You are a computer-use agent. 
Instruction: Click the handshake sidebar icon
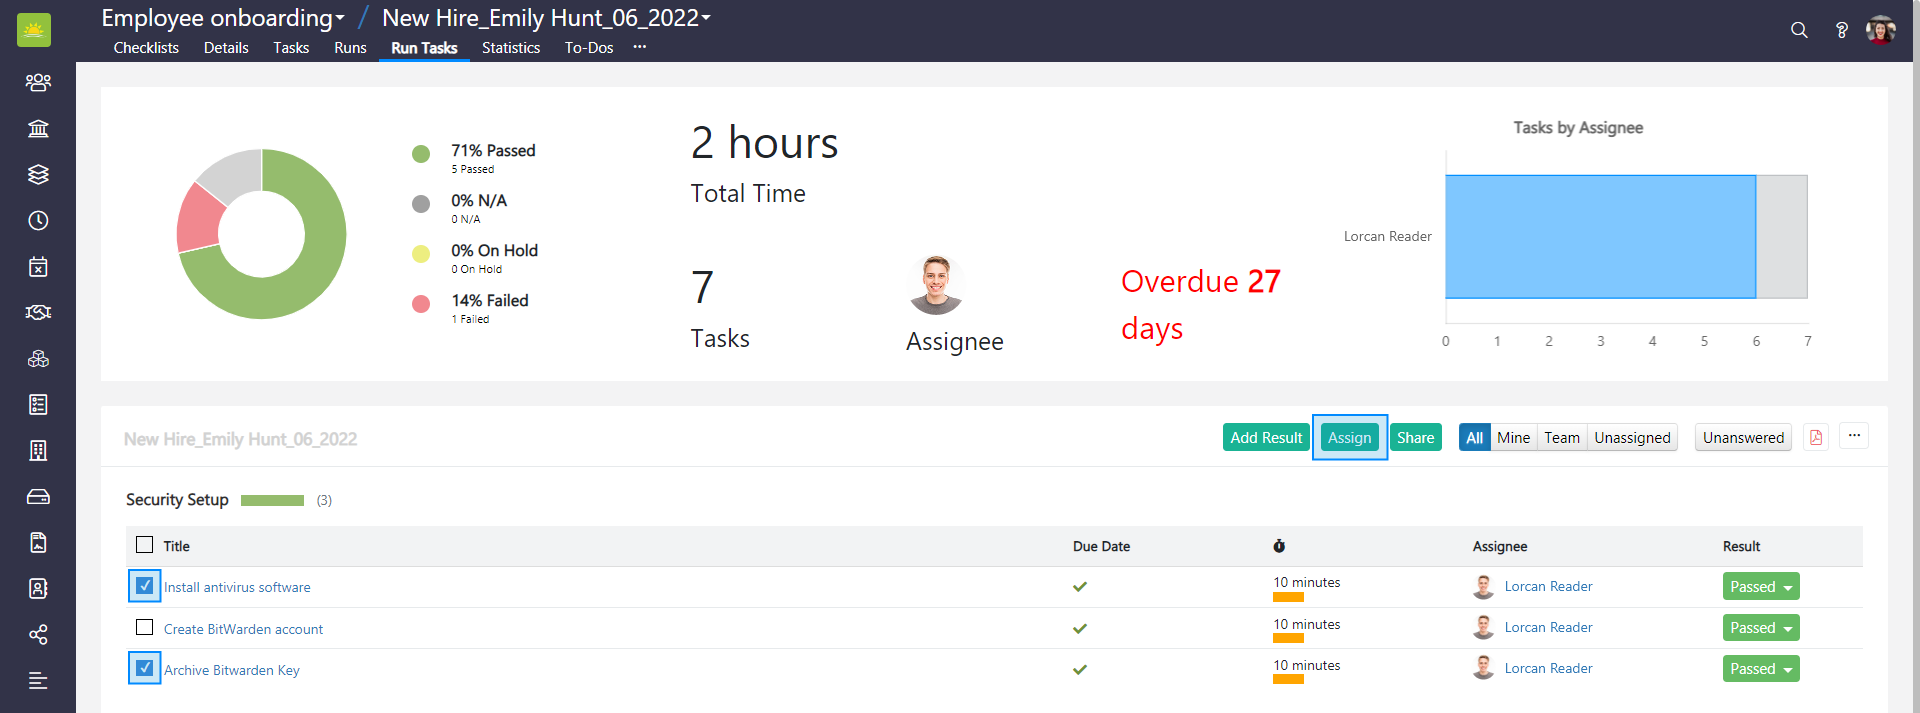point(38,312)
